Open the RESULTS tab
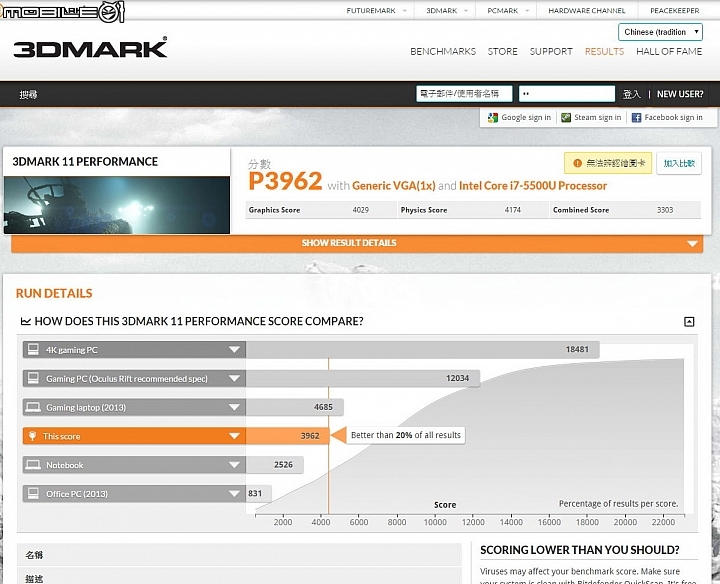Screen dimensions: 720x584 click(x=604, y=51)
